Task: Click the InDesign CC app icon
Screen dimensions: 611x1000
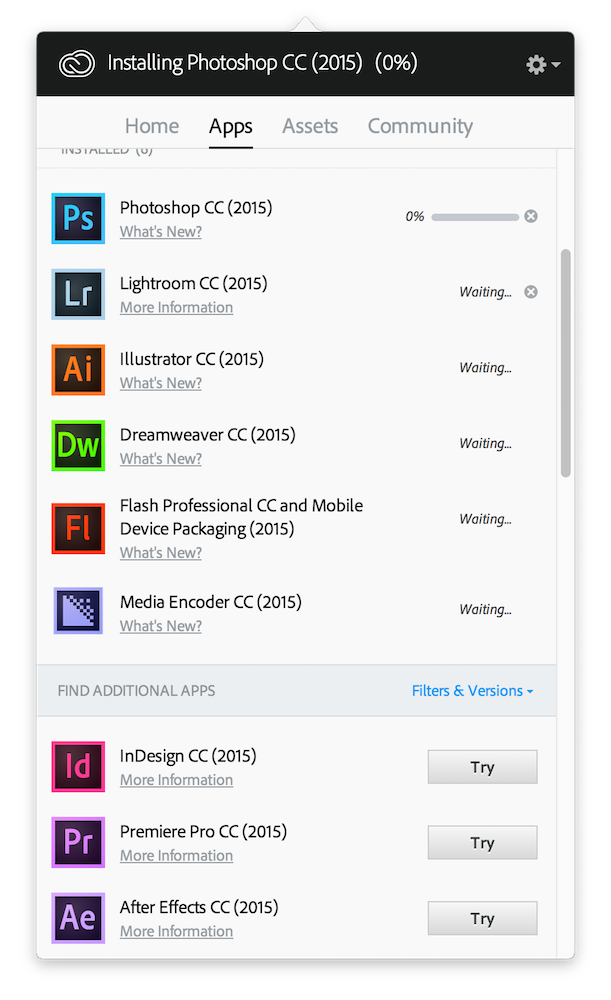Action: (x=78, y=767)
